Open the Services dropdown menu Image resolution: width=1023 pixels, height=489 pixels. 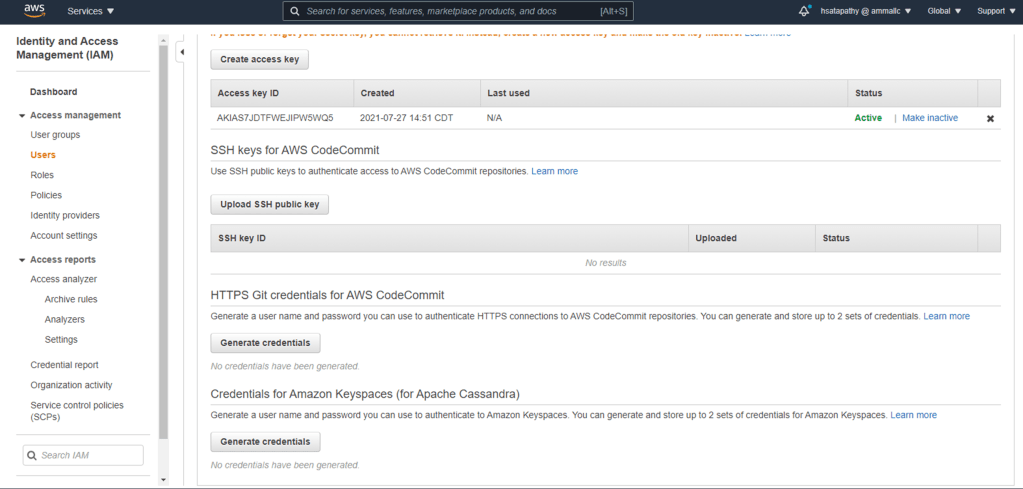click(x=90, y=11)
